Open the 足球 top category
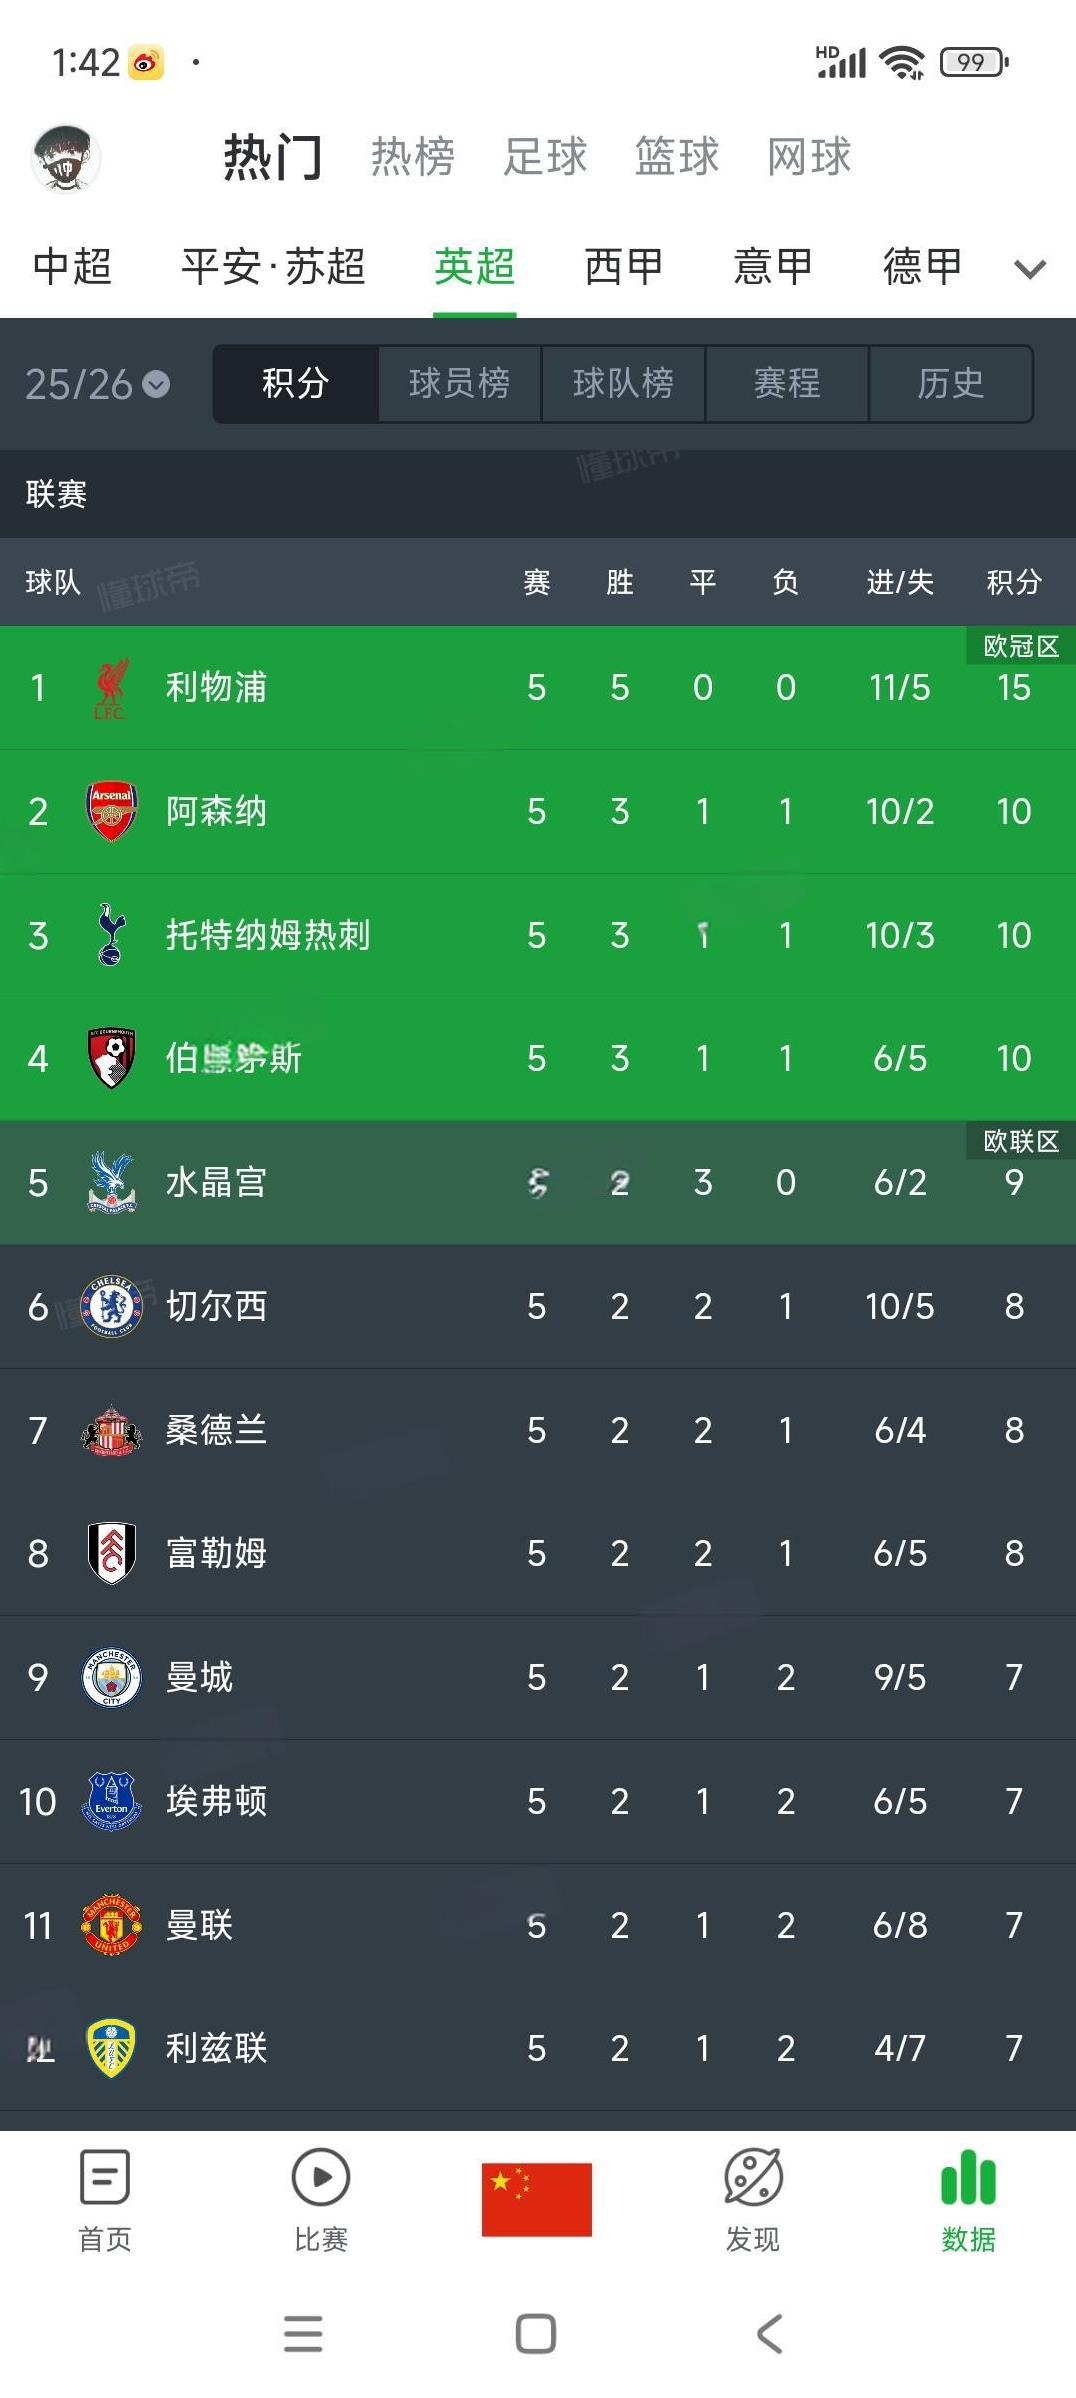This screenshot has height=2398, width=1076. coord(545,157)
